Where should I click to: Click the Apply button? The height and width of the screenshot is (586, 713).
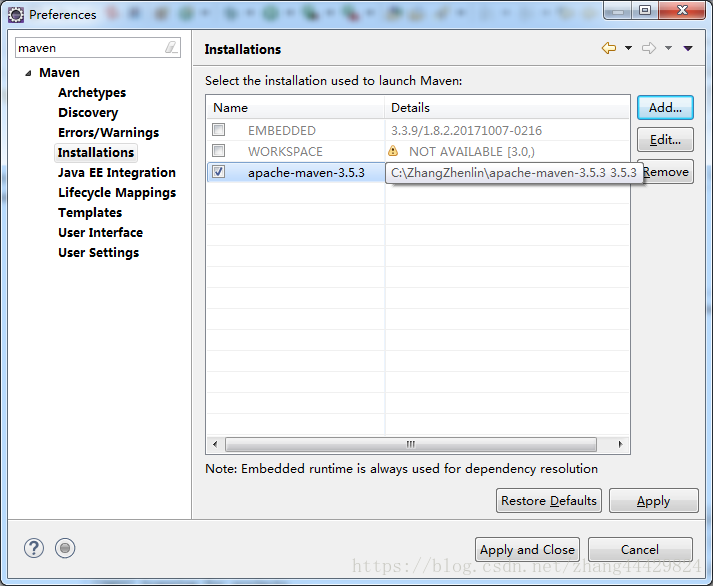click(653, 501)
